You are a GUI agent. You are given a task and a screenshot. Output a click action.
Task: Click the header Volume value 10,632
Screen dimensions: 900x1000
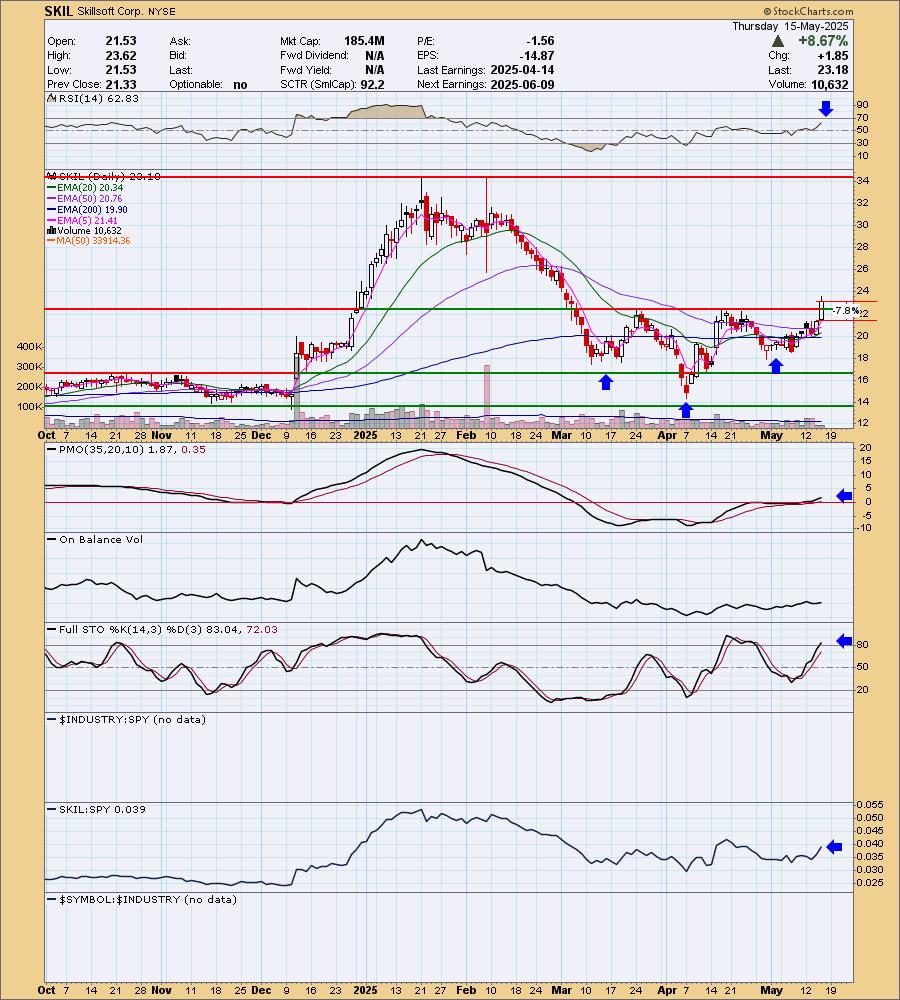click(x=830, y=84)
